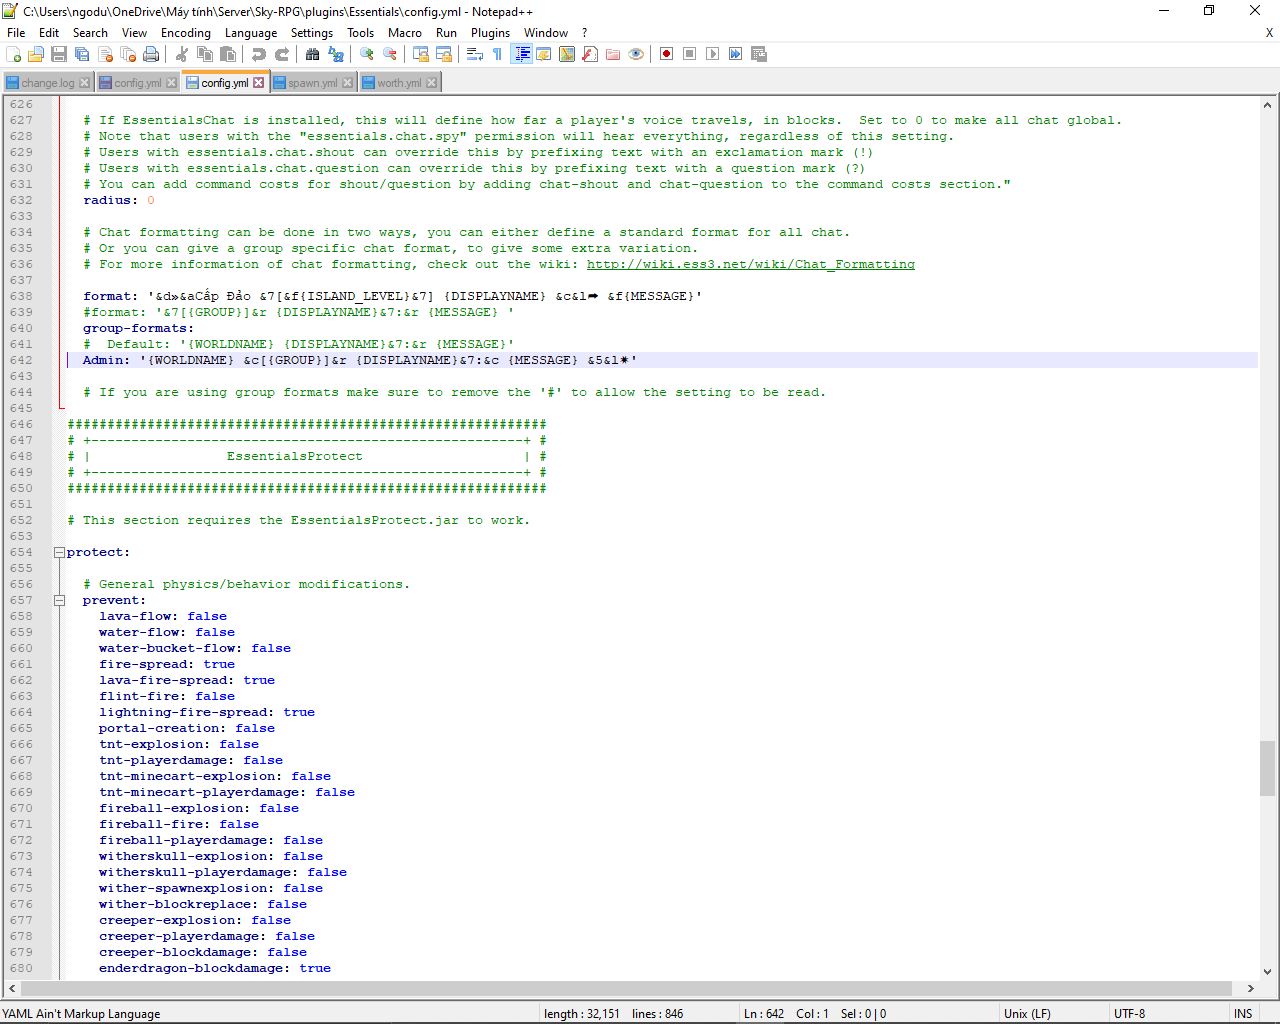Toggle Word Wrap toolbar button
This screenshot has width=1280, height=1024.
(475, 54)
